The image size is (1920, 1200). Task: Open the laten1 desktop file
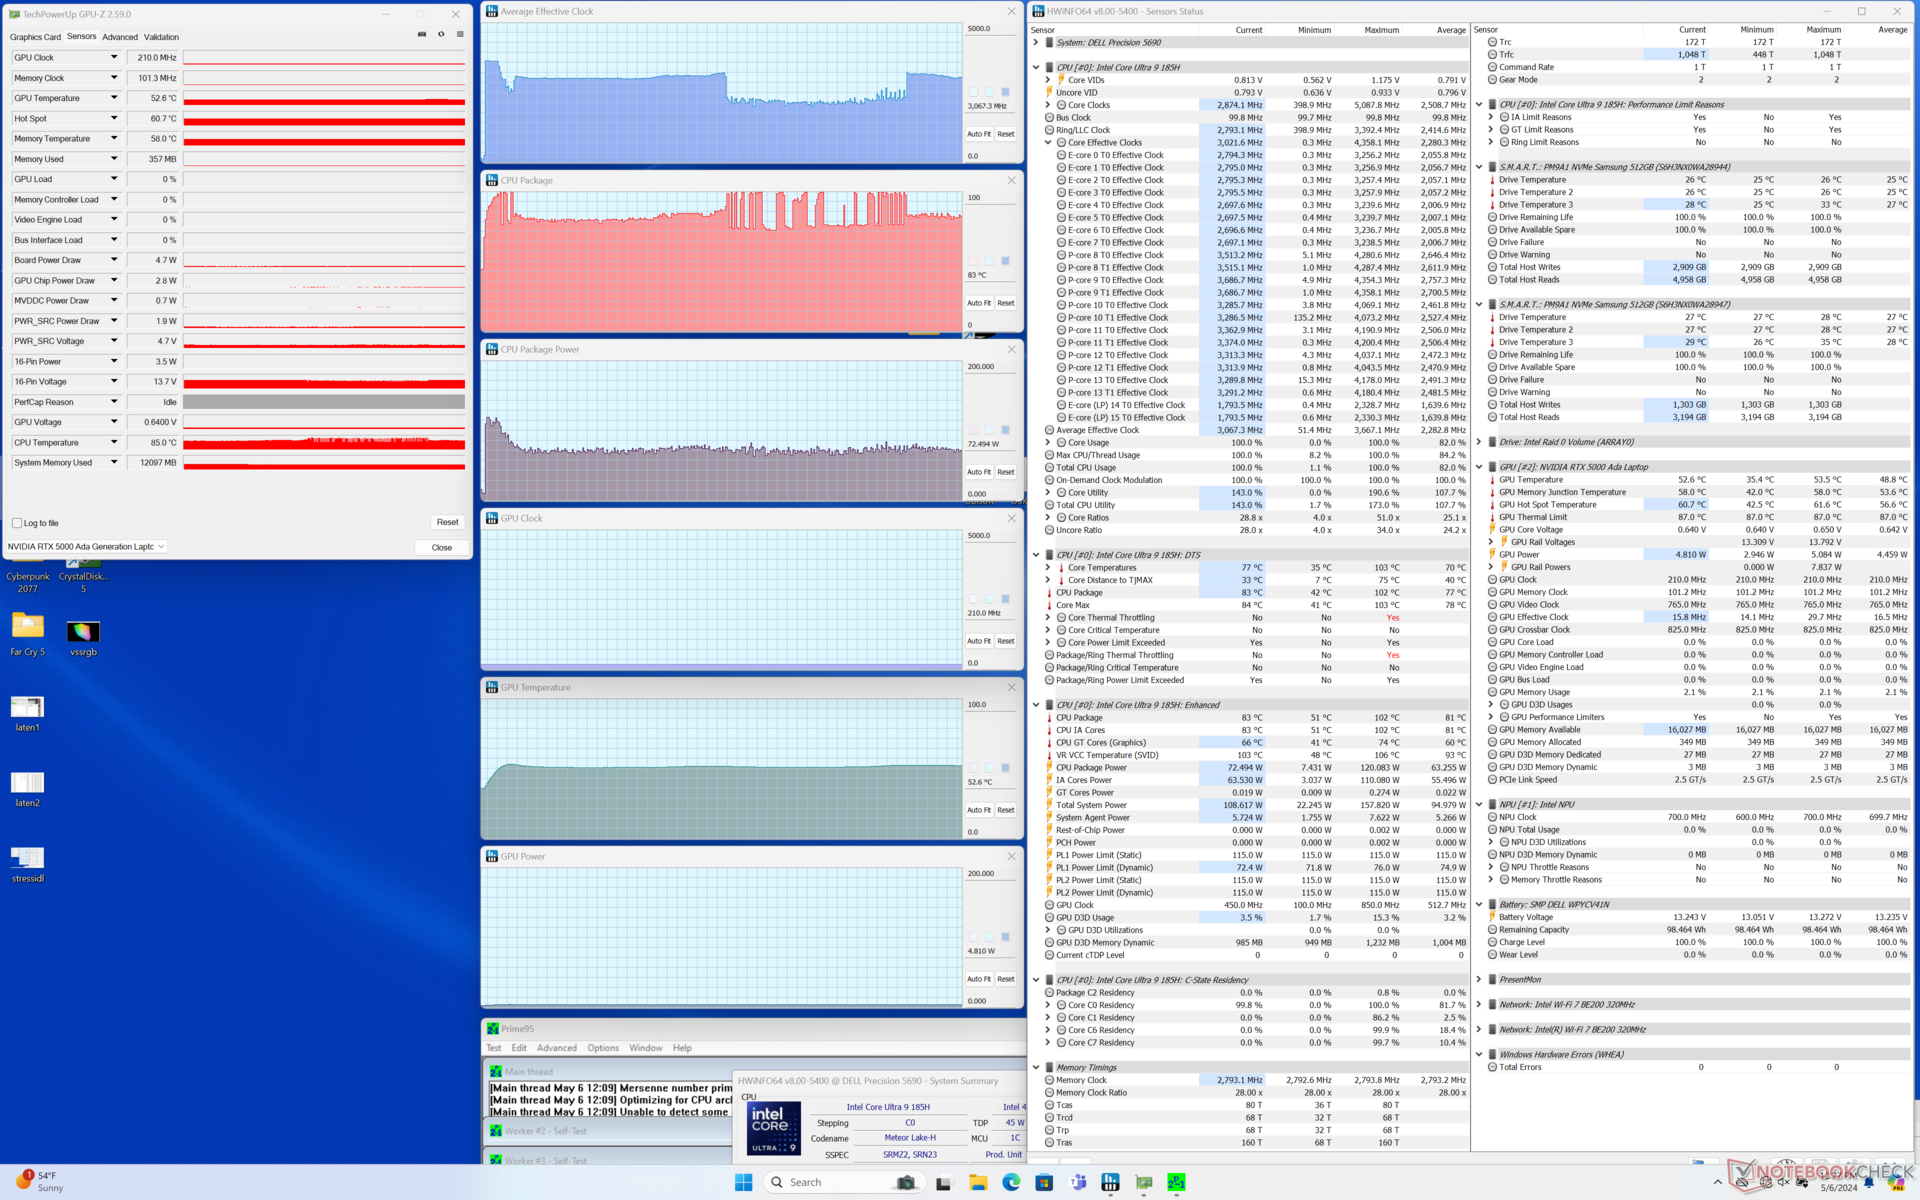point(28,713)
